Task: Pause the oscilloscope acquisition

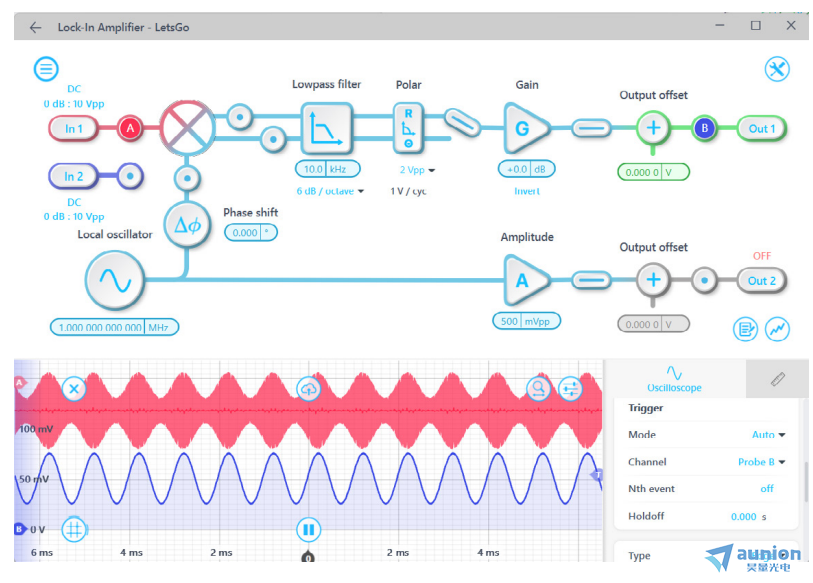Action: pos(309,530)
